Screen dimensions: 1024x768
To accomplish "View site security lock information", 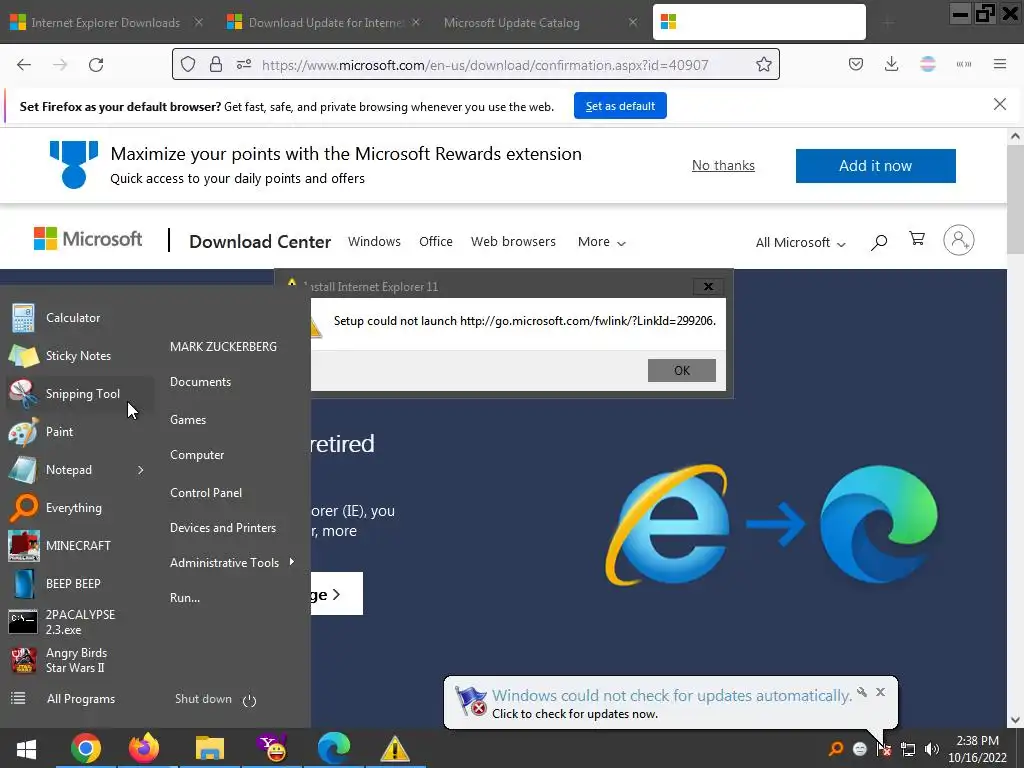I will pyautogui.click(x=216, y=65).
